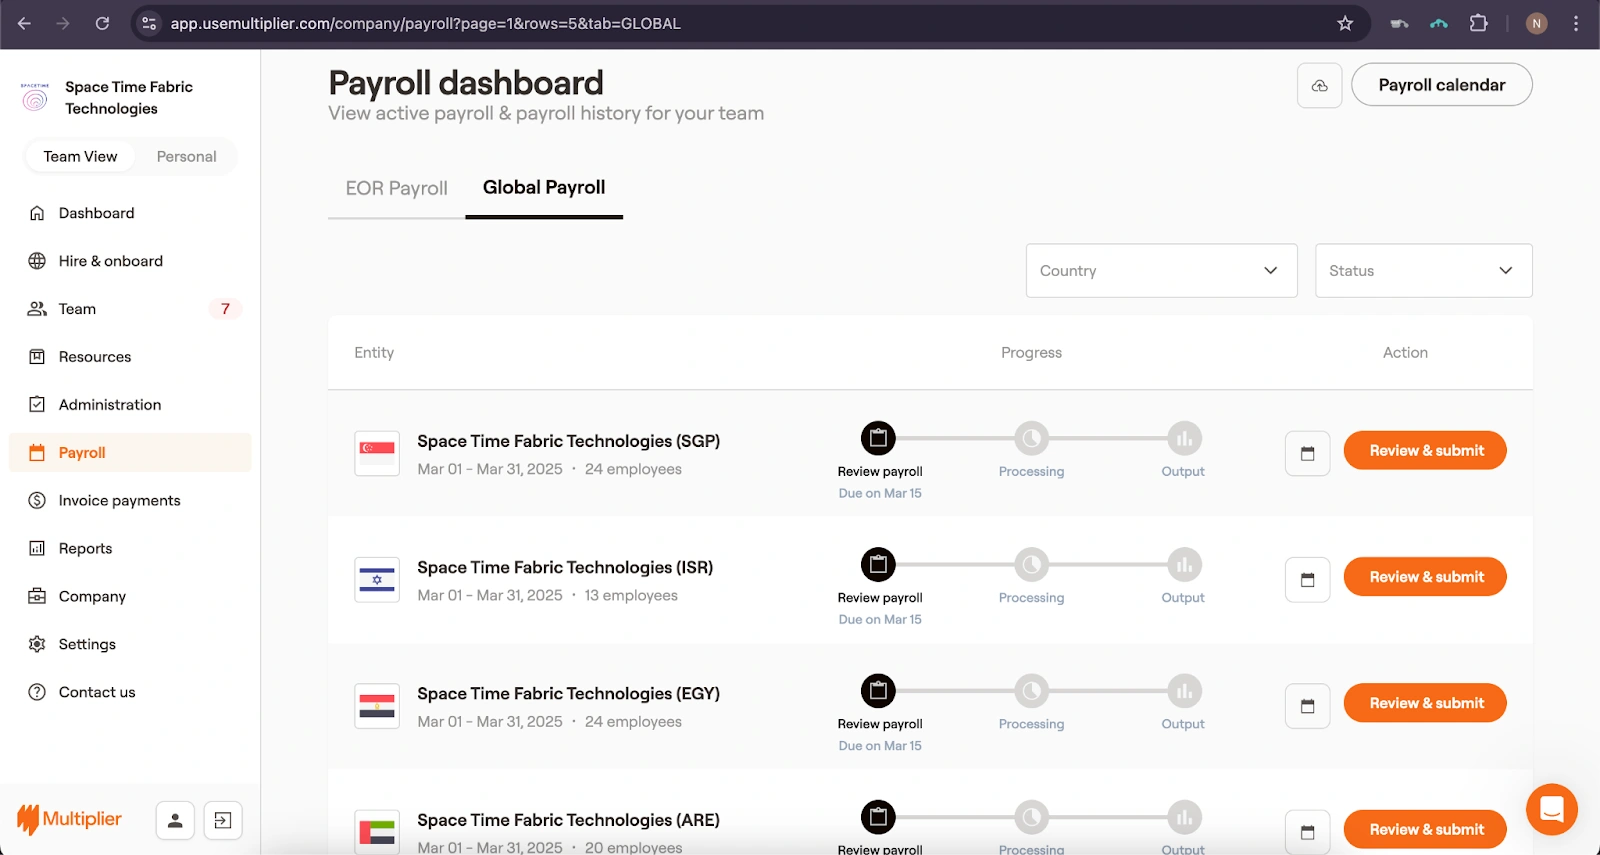The width and height of the screenshot is (1600, 855).
Task: Open Space Time Fabric Technologies (EGY) entity
Action: (x=568, y=693)
